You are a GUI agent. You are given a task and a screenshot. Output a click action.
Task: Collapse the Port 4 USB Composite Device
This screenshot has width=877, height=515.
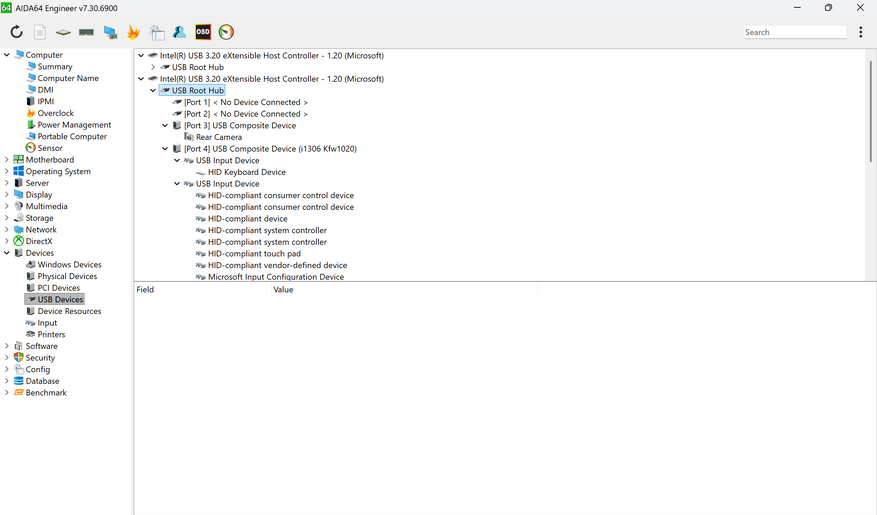click(165, 149)
